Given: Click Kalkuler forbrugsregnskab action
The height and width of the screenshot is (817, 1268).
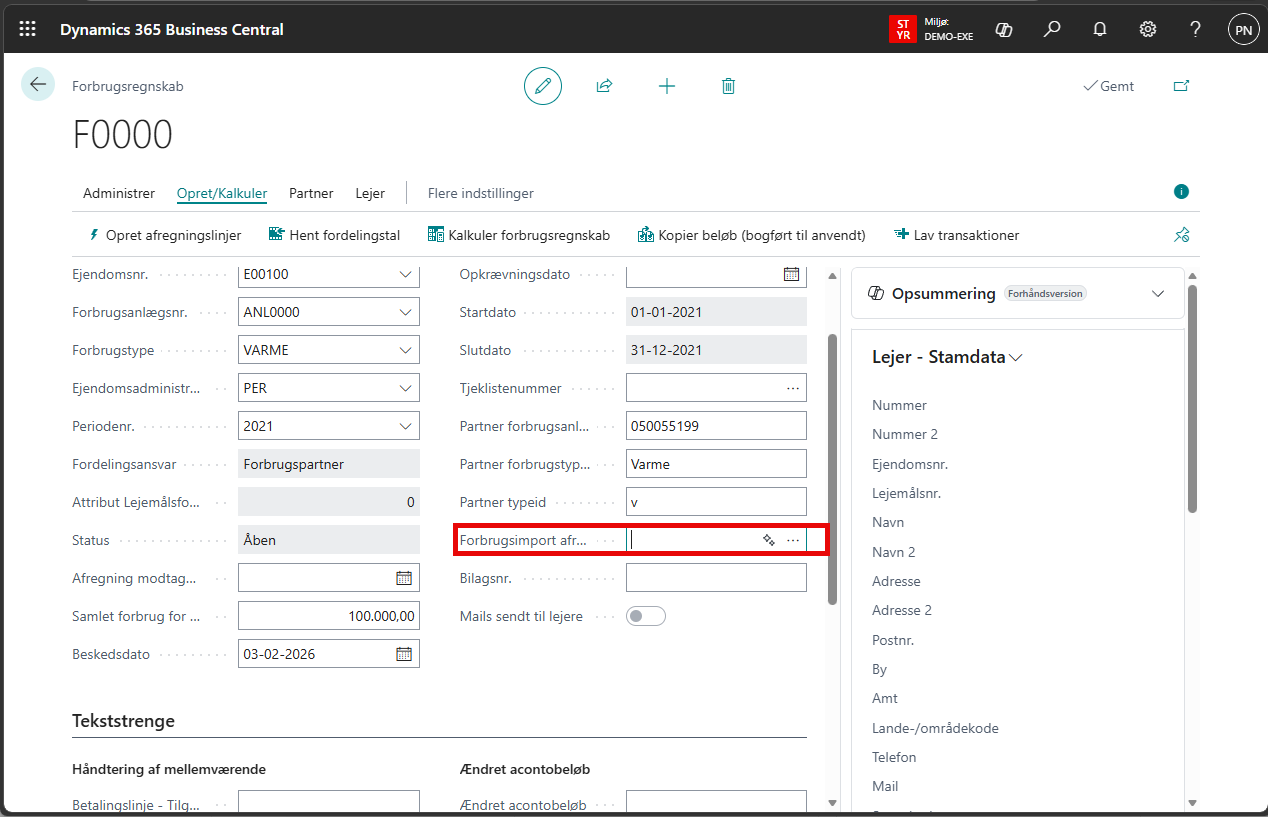Looking at the screenshot, I should point(518,235).
